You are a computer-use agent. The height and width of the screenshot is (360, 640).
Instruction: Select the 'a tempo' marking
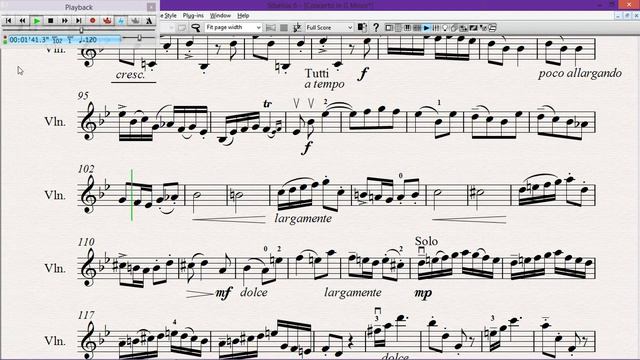click(x=324, y=84)
